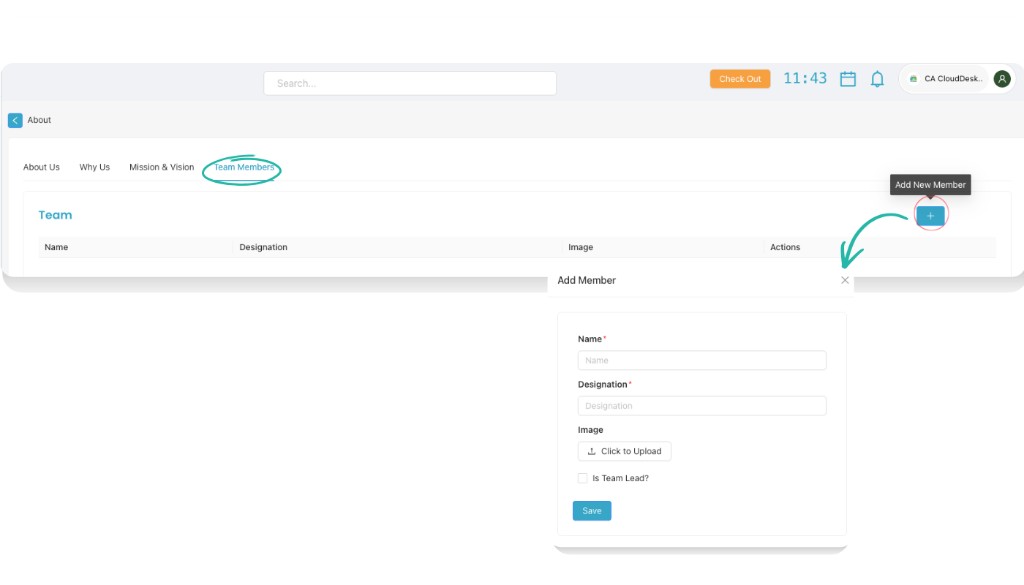Click the orange Check Out button
This screenshot has height=585, width=1024.
[740, 79]
